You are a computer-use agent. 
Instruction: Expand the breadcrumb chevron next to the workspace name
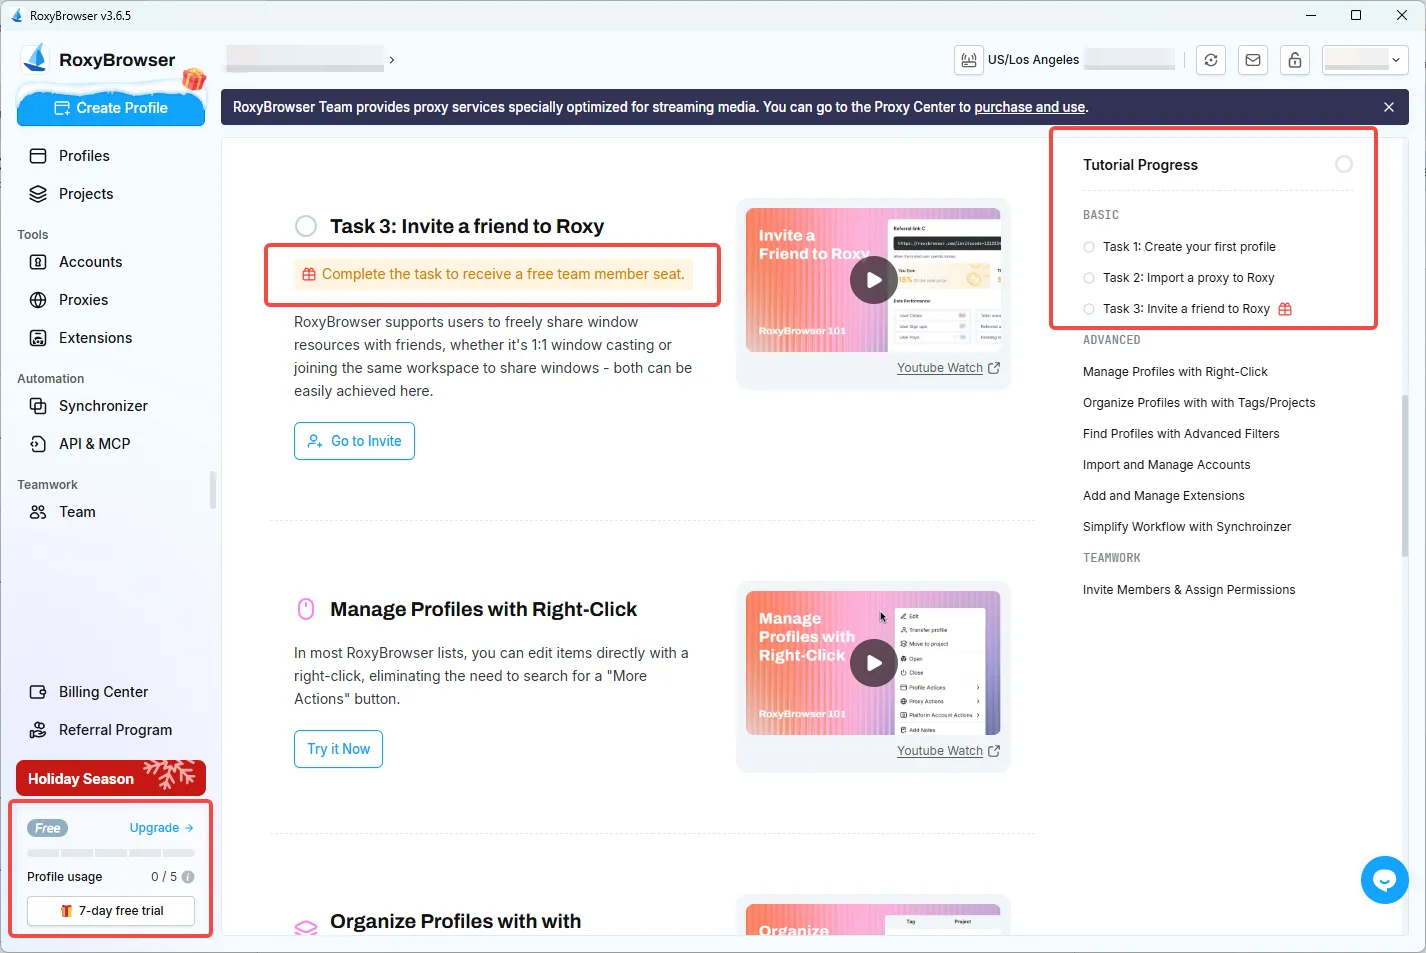pyautogui.click(x=391, y=59)
